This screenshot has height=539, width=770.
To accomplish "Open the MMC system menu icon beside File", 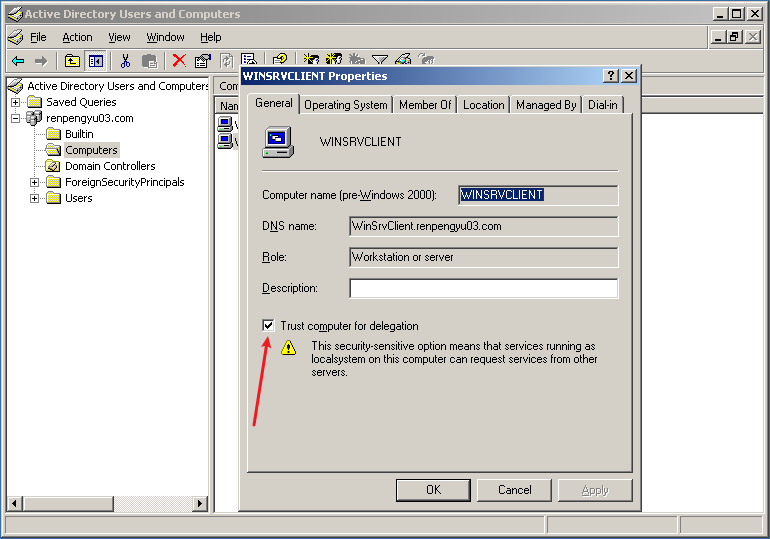I will (16, 37).
